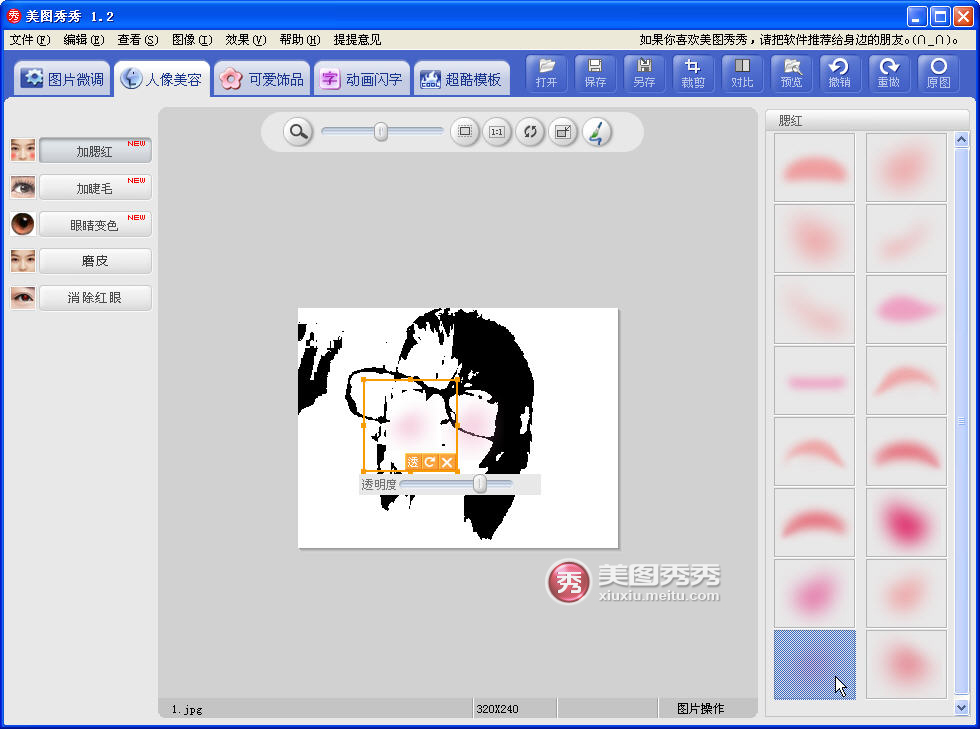Click the paintbrush icon above the canvas

pyautogui.click(x=596, y=132)
